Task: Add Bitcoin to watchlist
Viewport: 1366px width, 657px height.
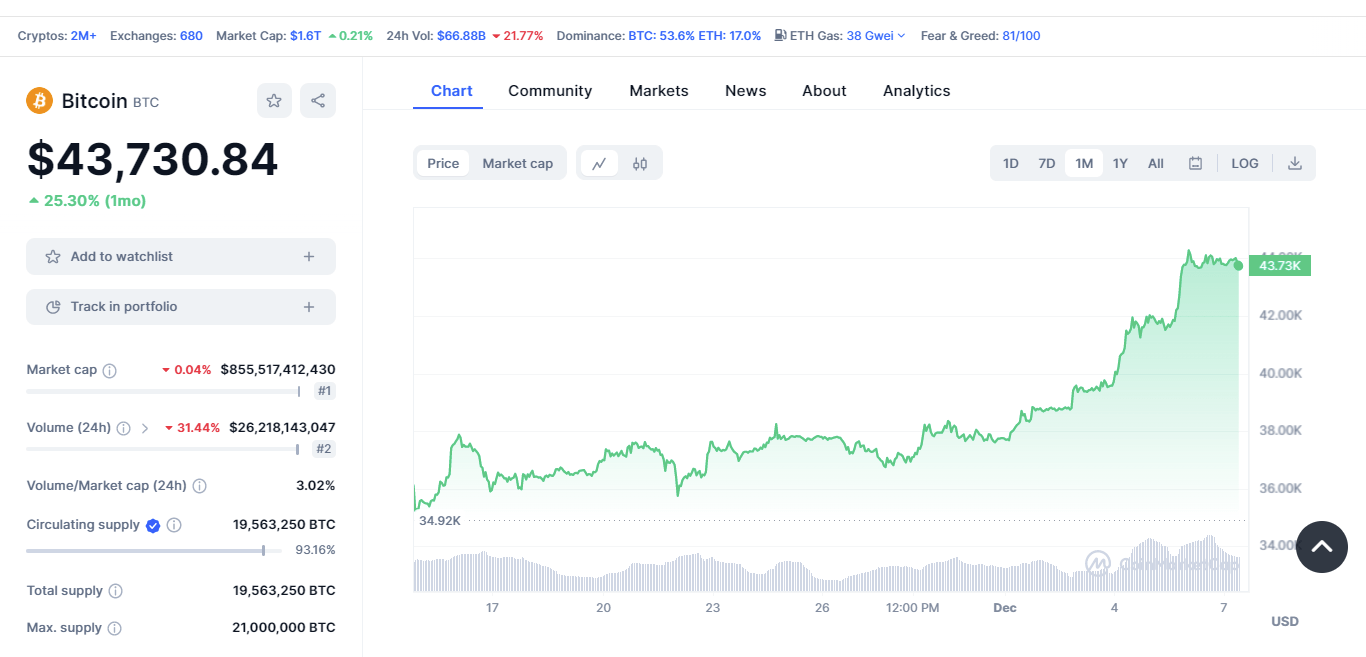Action: point(181,257)
